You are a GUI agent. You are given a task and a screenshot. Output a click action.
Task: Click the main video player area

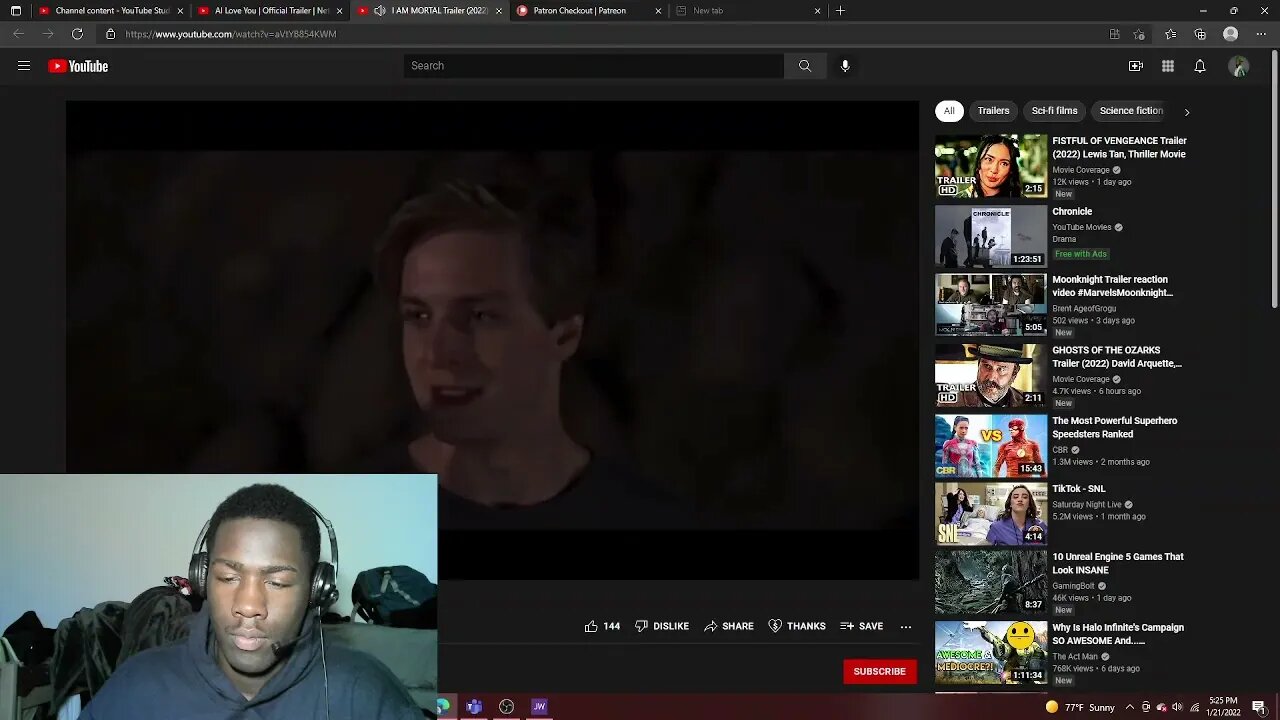pyautogui.click(x=492, y=340)
